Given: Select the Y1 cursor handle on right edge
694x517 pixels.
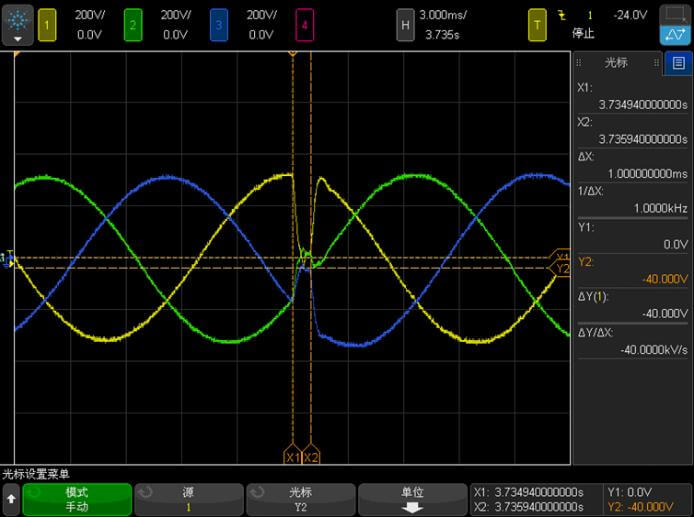Looking at the screenshot, I should 560,256.
